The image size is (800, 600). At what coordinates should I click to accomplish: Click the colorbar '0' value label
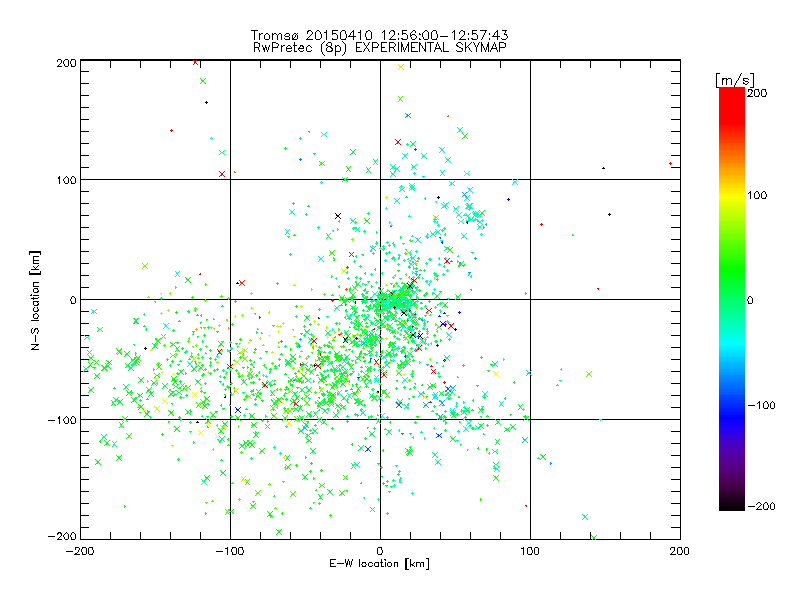tap(750, 300)
